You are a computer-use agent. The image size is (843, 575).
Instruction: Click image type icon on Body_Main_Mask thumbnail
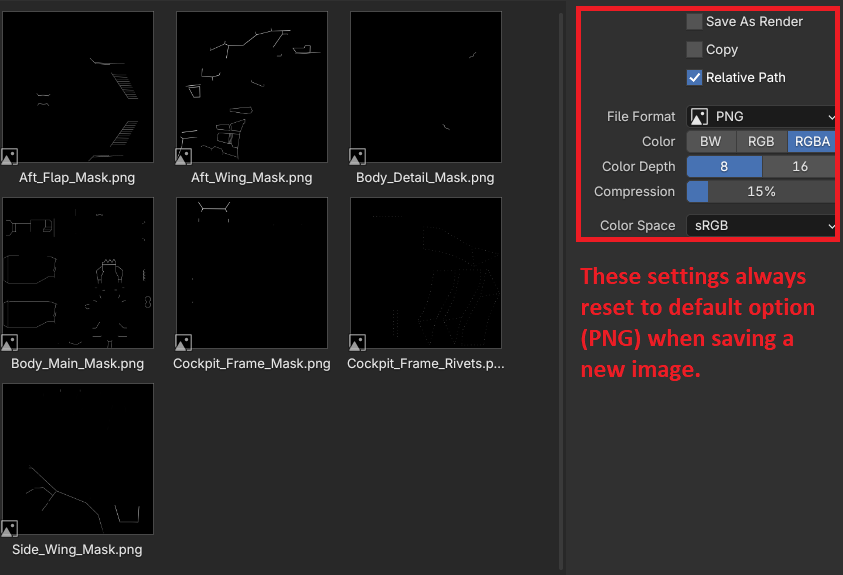pos(10,342)
